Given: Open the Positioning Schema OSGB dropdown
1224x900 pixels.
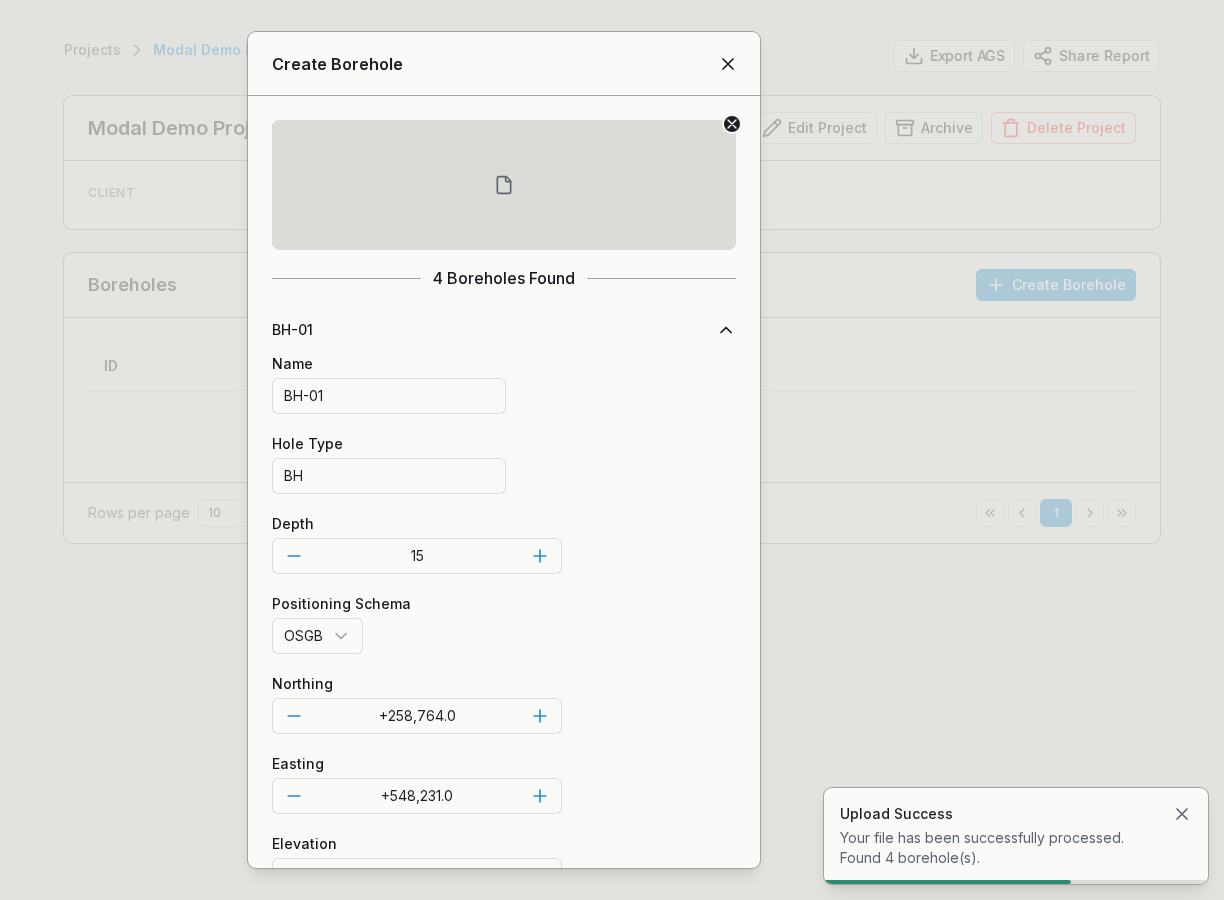Looking at the screenshot, I should (x=317, y=636).
